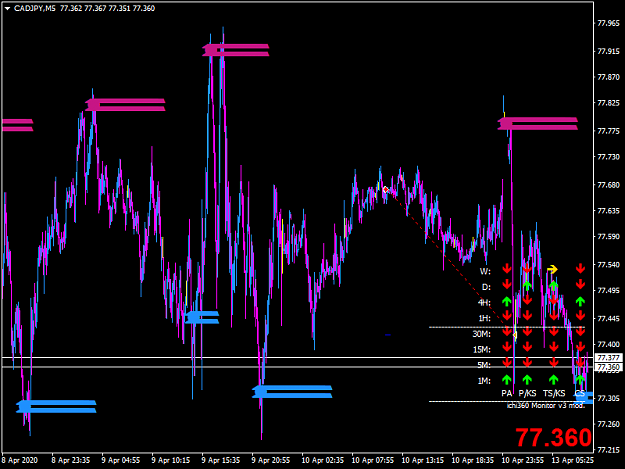Click the 15M: timeframe row label
The image size is (625, 469).
(x=482, y=350)
